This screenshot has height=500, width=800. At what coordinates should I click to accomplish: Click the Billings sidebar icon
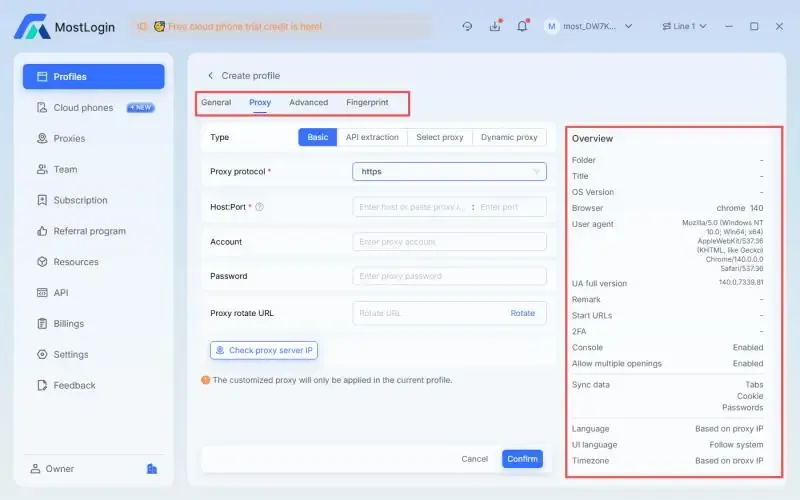click(x=42, y=323)
